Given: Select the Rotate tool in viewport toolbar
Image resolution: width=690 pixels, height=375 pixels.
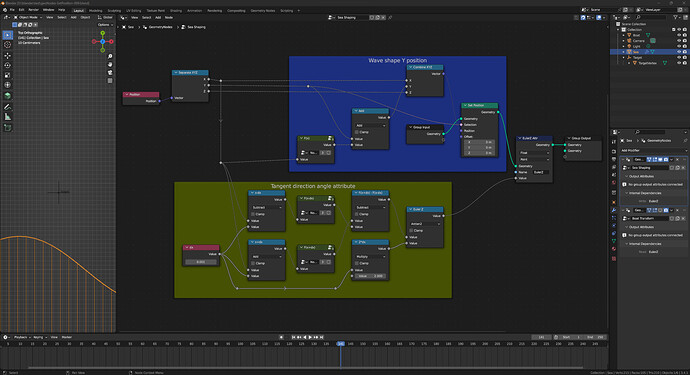Looking at the screenshot, I should pos(7,66).
